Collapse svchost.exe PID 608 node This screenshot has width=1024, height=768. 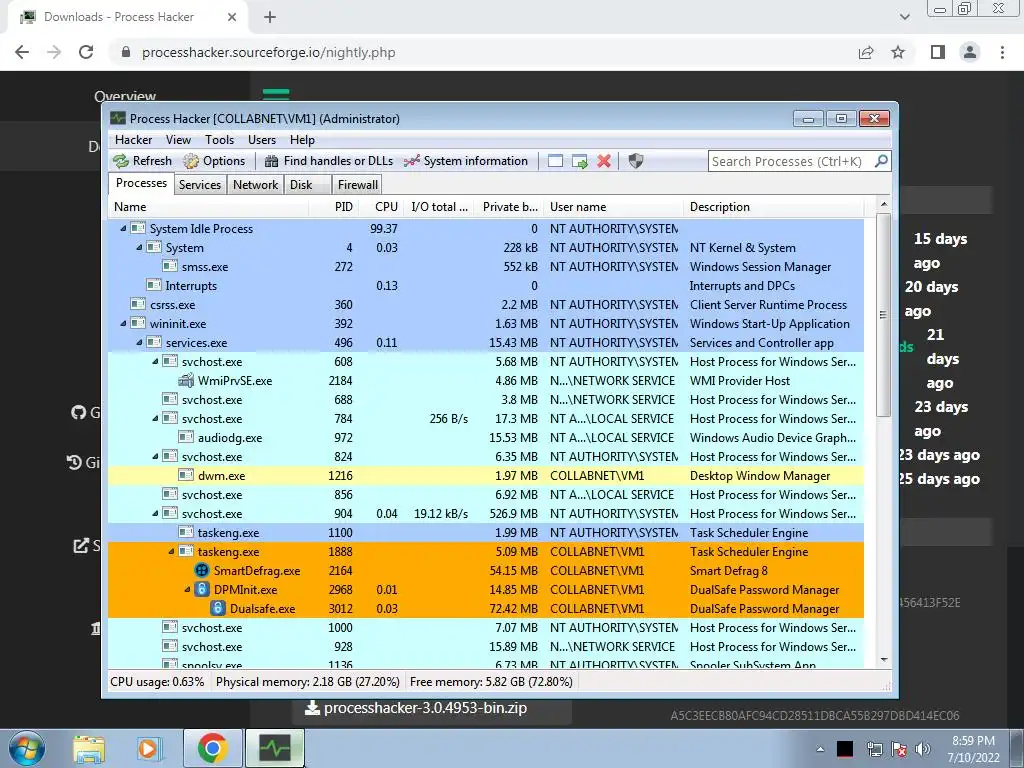click(x=155, y=361)
